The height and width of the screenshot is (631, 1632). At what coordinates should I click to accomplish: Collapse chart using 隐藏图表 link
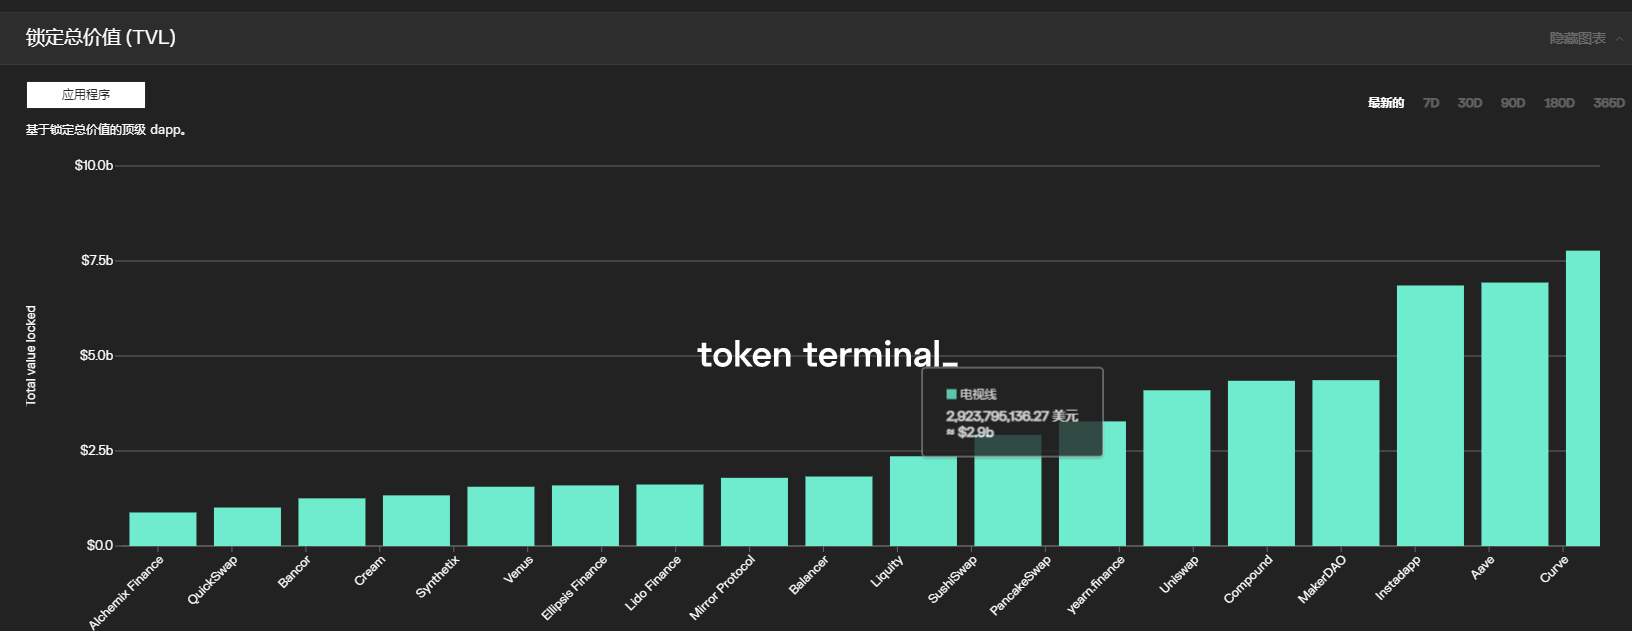tap(1577, 38)
